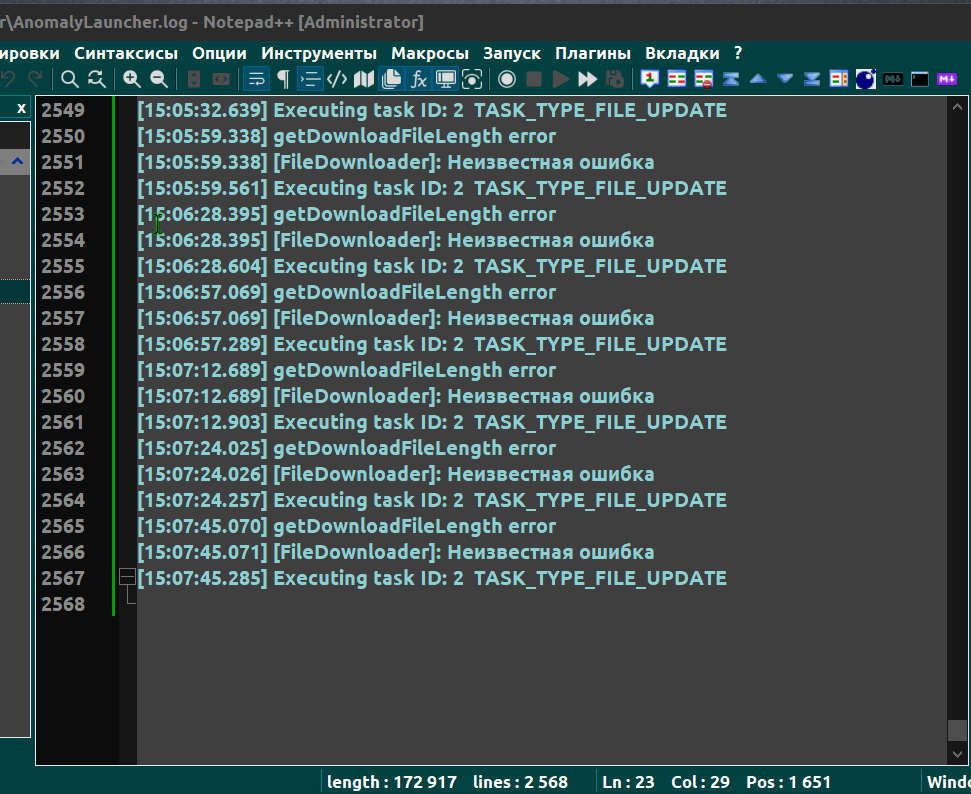
Task: Click the length : 172 917 status field
Action: tap(391, 782)
